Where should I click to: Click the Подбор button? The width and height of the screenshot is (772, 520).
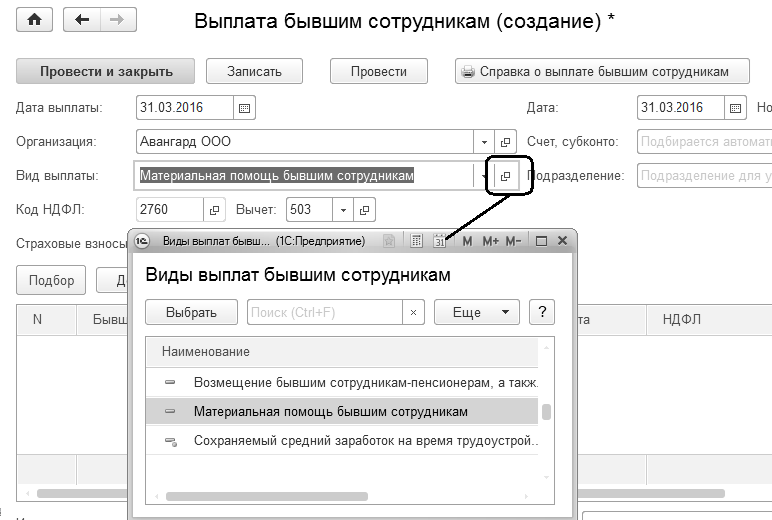point(51,280)
